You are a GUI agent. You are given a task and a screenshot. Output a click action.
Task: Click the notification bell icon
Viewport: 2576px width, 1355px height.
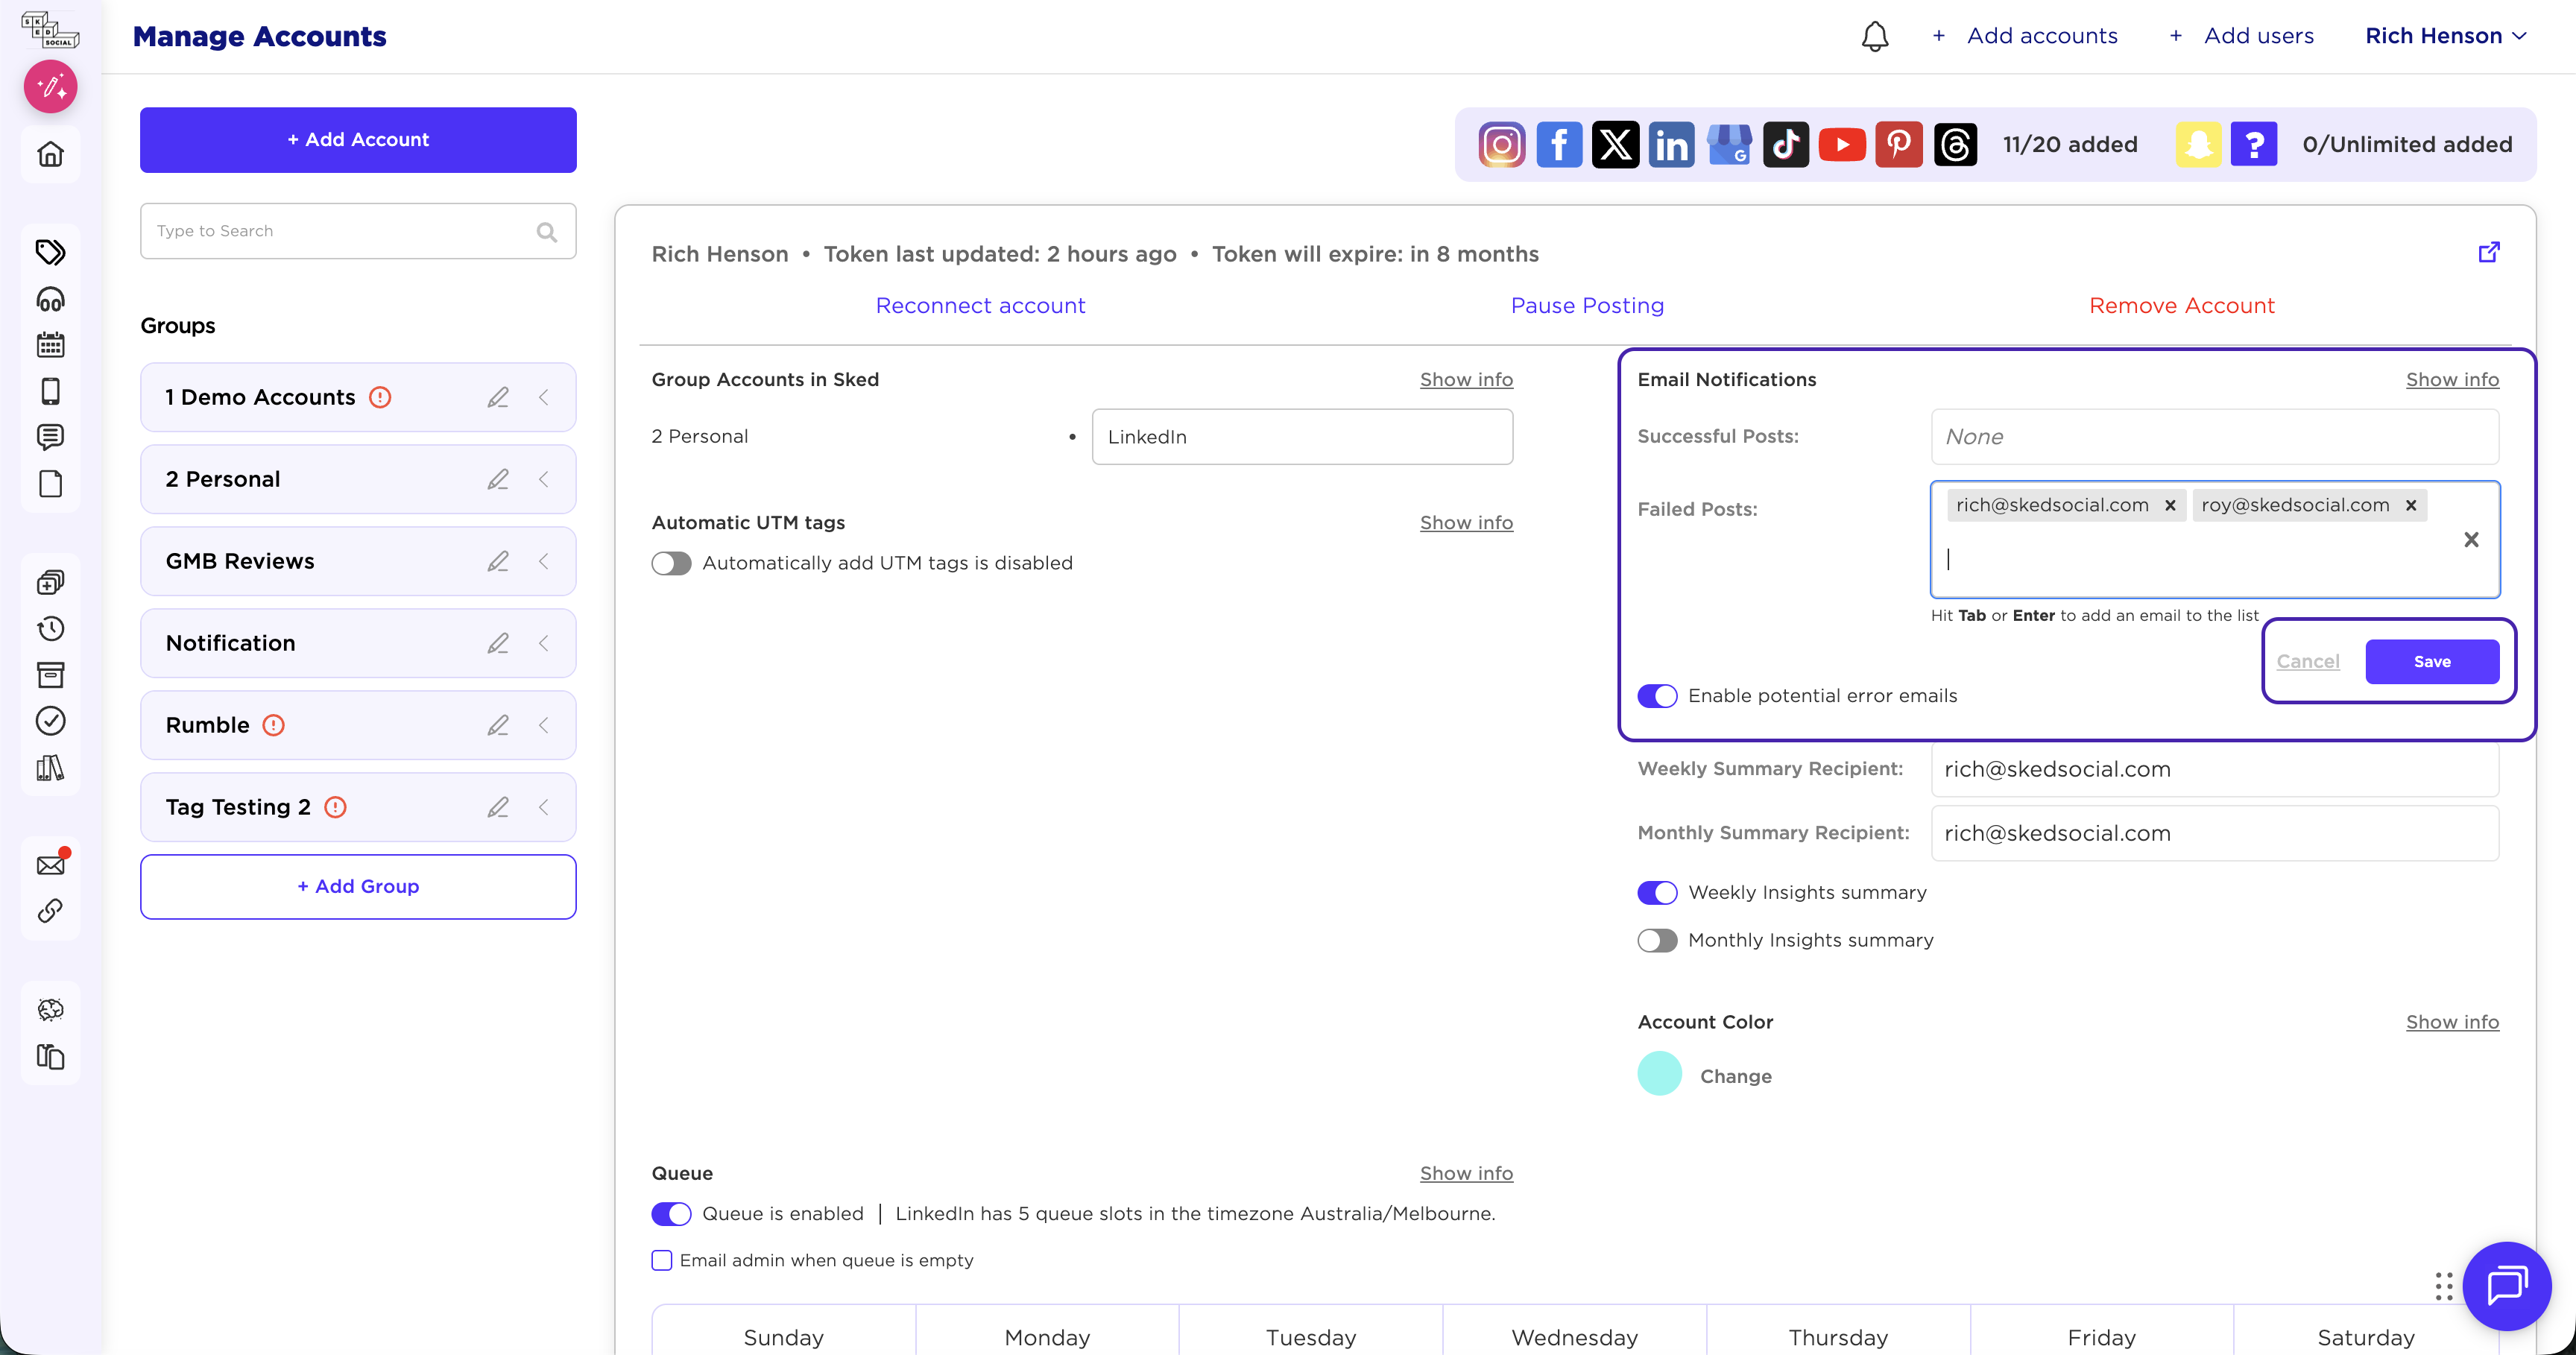[1874, 37]
